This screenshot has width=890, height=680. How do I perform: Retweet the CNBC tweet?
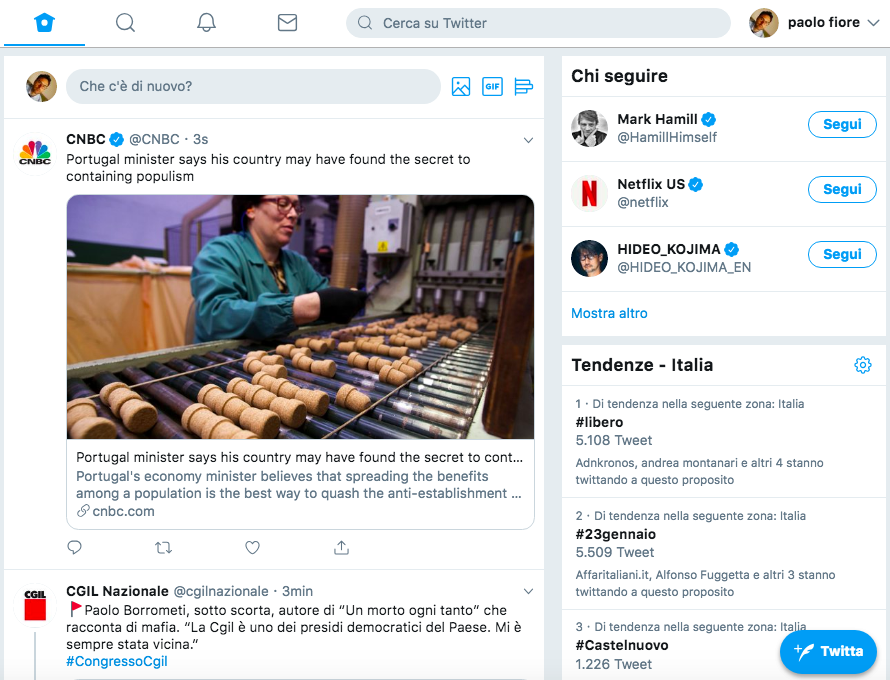click(x=163, y=547)
